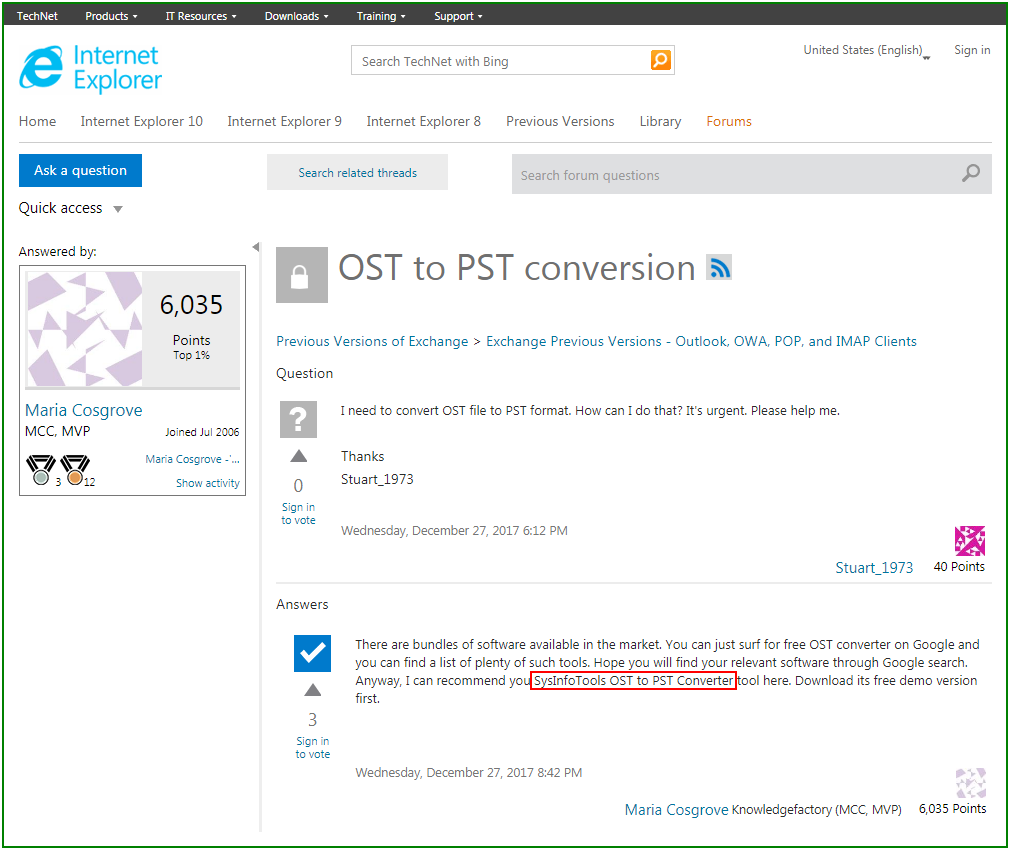Click Search related threads button
The height and width of the screenshot is (850, 1010).
357,172
